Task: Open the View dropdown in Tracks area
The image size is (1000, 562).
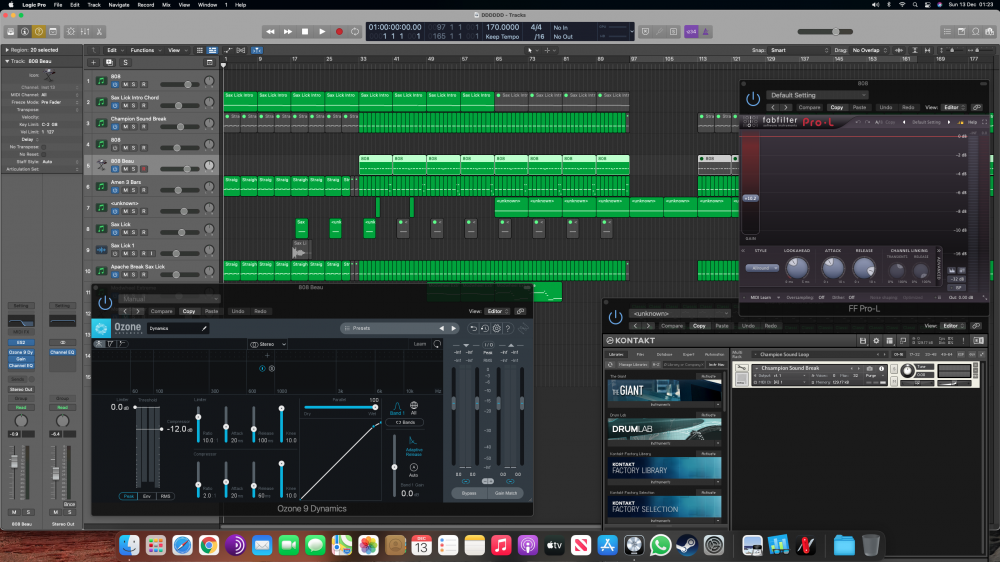Action: point(176,50)
